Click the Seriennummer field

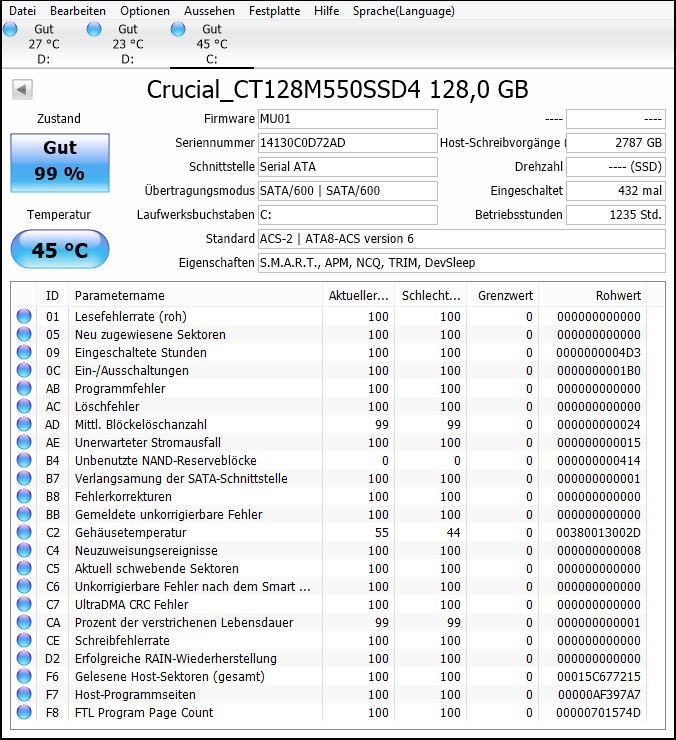(x=347, y=143)
